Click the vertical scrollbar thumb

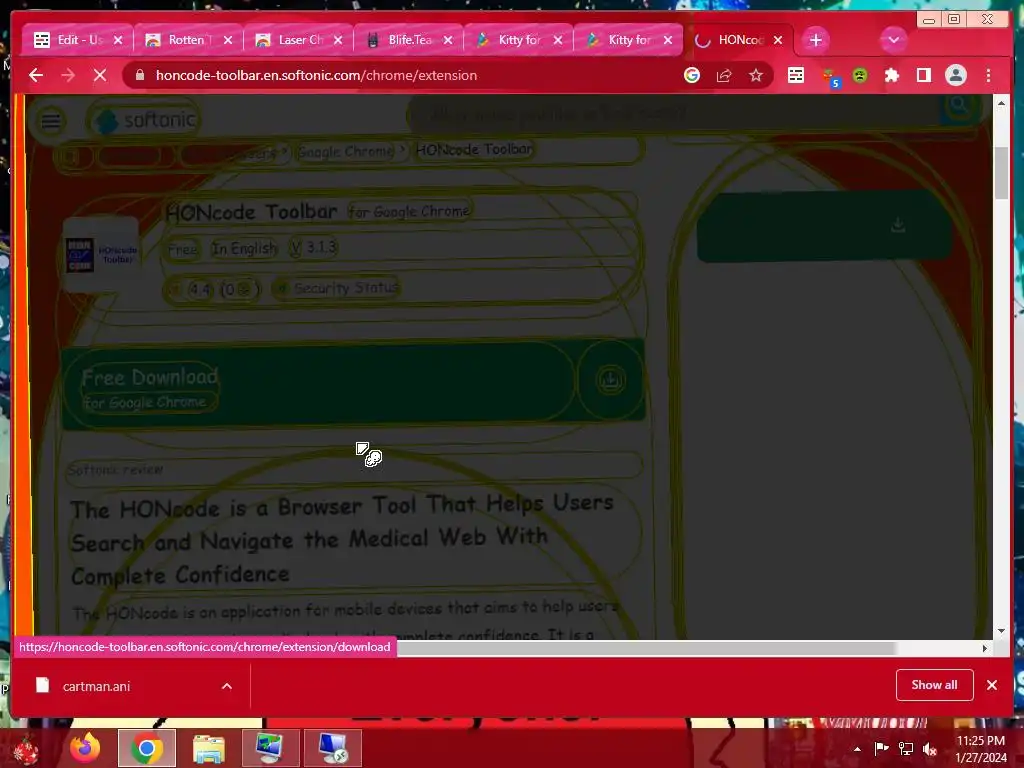[x=1001, y=172]
